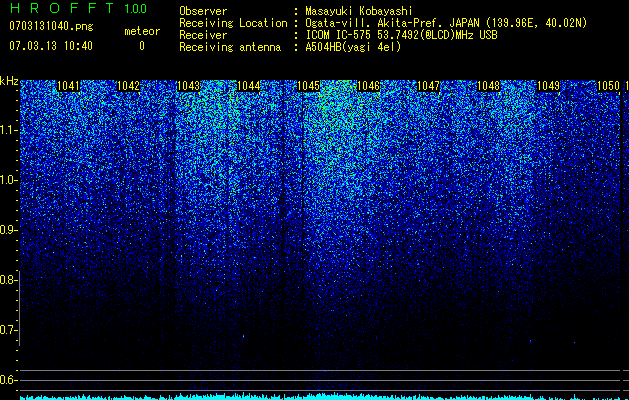Click the 1047 time marker
The height and width of the screenshot is (400, 629).
tap(428, 86)
